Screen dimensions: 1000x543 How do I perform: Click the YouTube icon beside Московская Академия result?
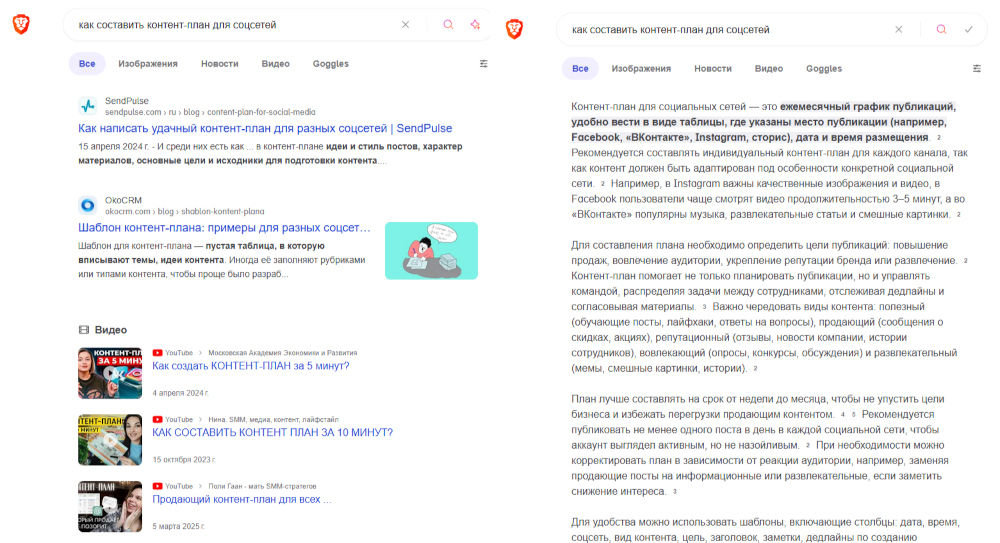pos(158,353)
